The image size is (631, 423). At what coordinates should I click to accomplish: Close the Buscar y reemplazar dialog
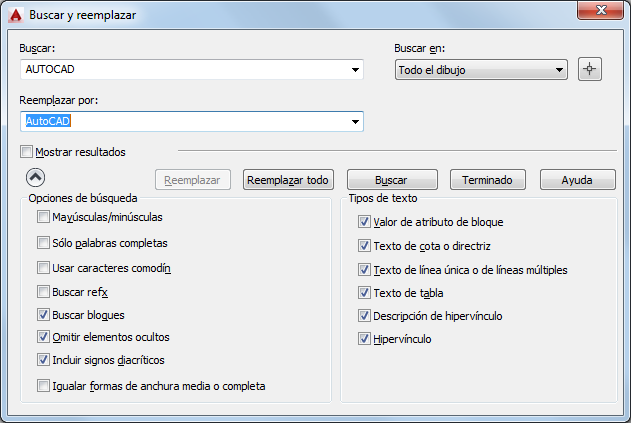(600, 10)
